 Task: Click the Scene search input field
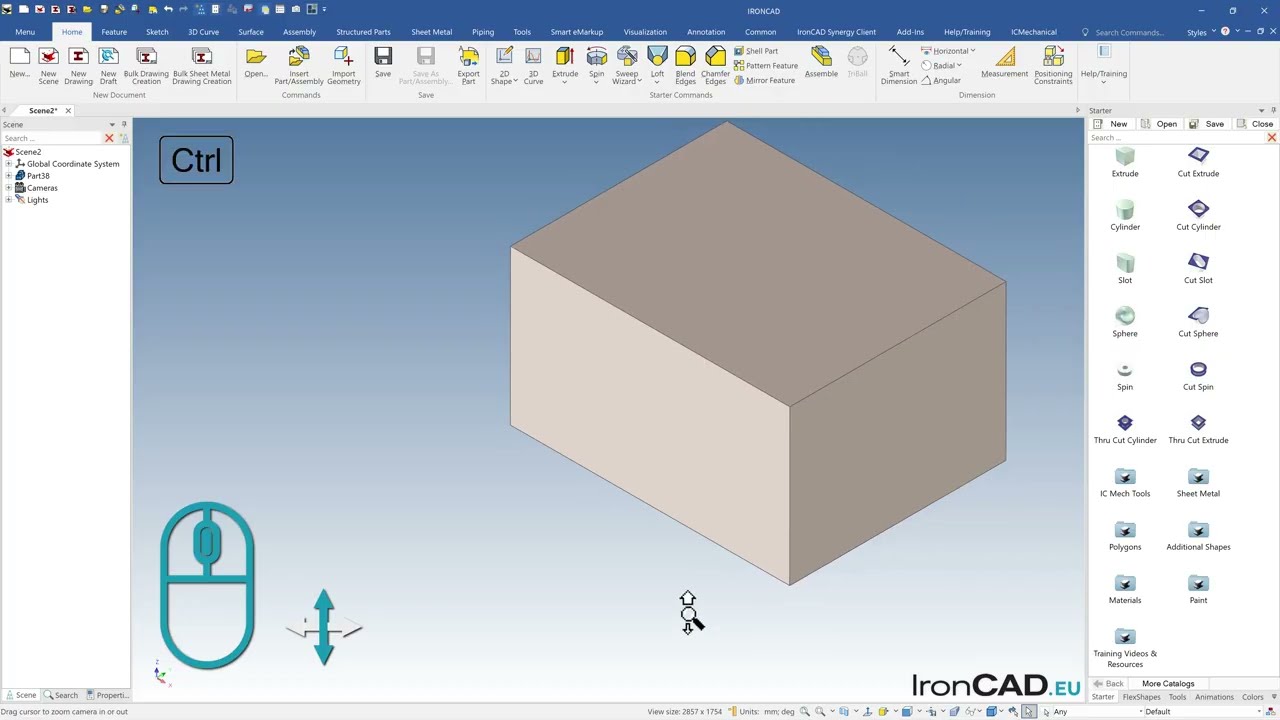pyautogui.click(x=52, y=138)
